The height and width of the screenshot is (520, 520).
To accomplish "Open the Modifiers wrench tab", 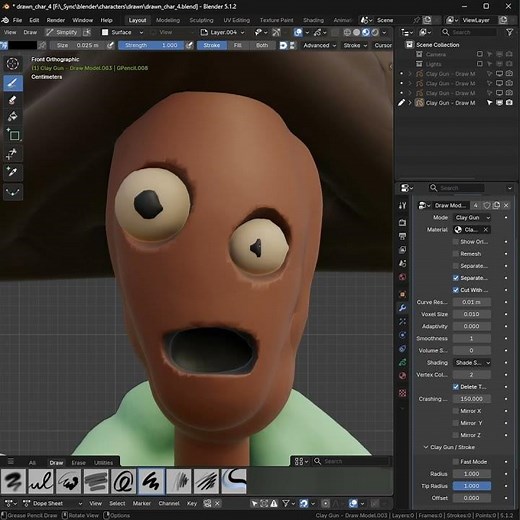I will click(402, 308).
